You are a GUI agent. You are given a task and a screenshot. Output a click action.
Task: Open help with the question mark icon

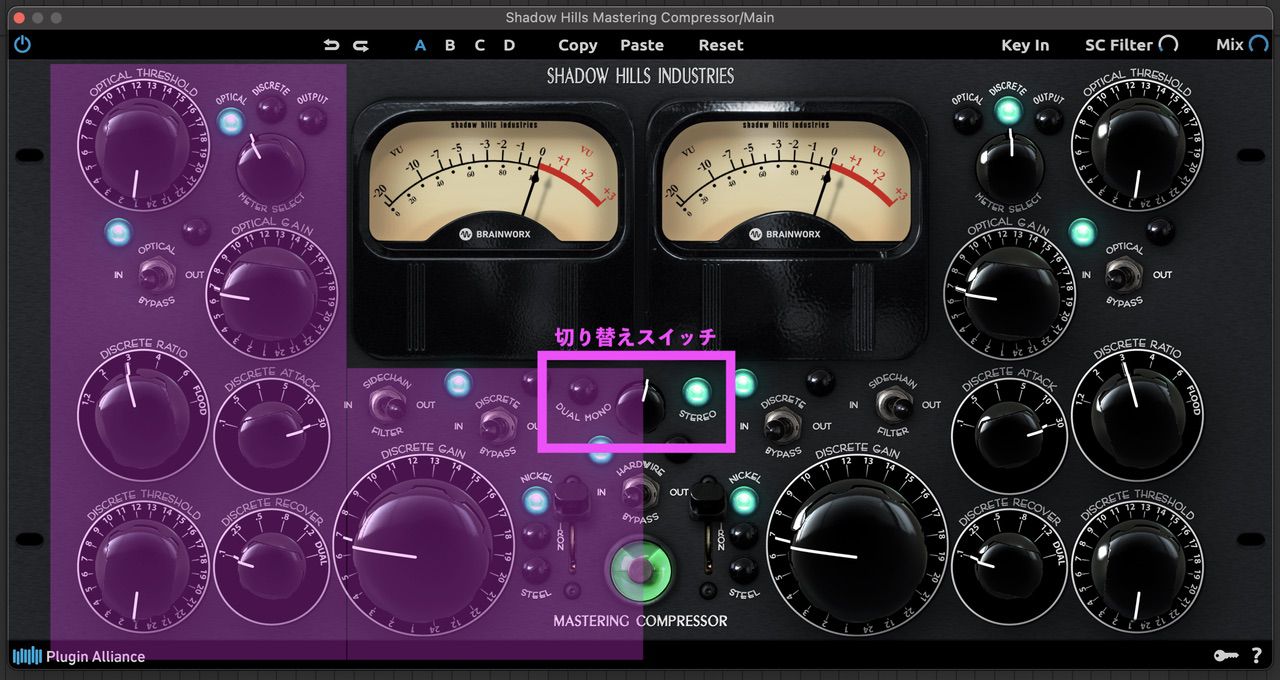coord(1256,656)
